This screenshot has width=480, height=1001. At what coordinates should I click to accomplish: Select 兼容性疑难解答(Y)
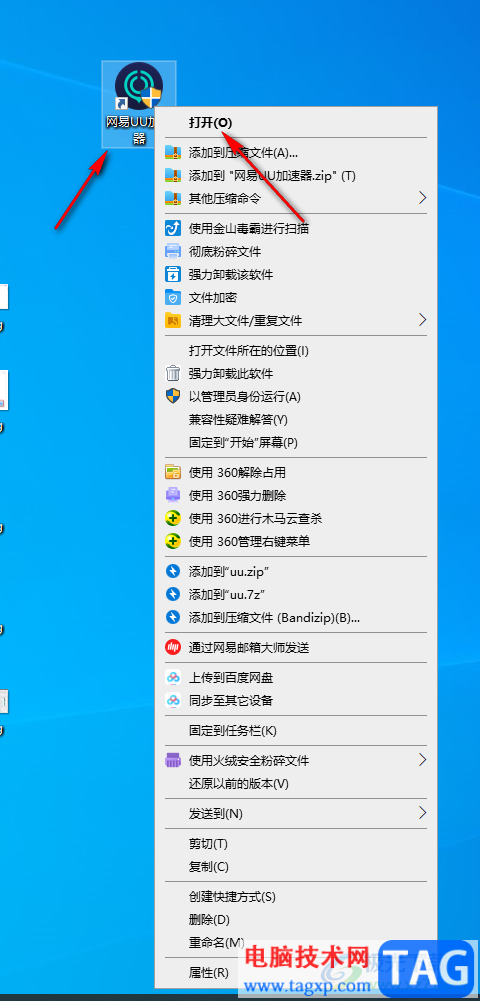pyautogui.click(x=296, y=419)
